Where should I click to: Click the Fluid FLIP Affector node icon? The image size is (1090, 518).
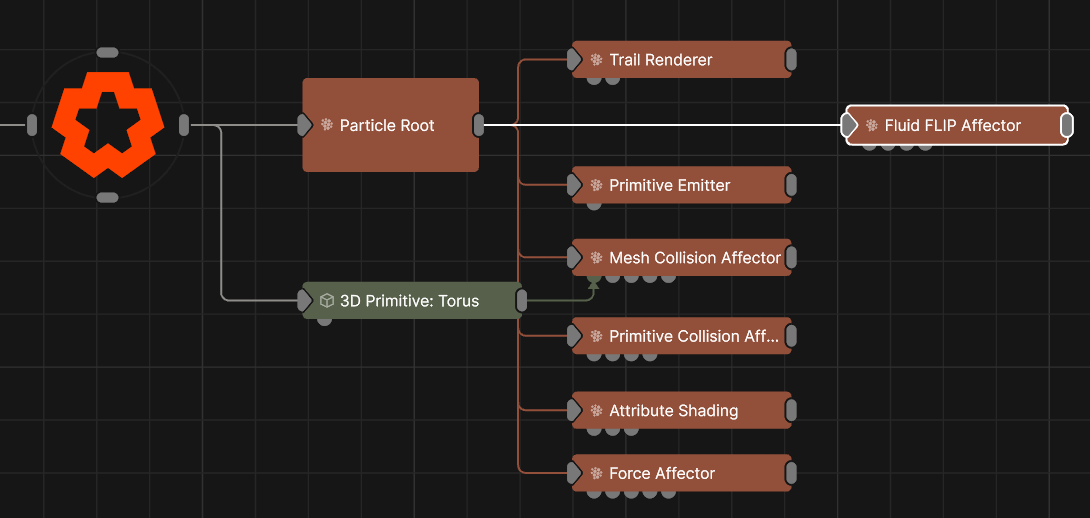click(x=871, y=126)
